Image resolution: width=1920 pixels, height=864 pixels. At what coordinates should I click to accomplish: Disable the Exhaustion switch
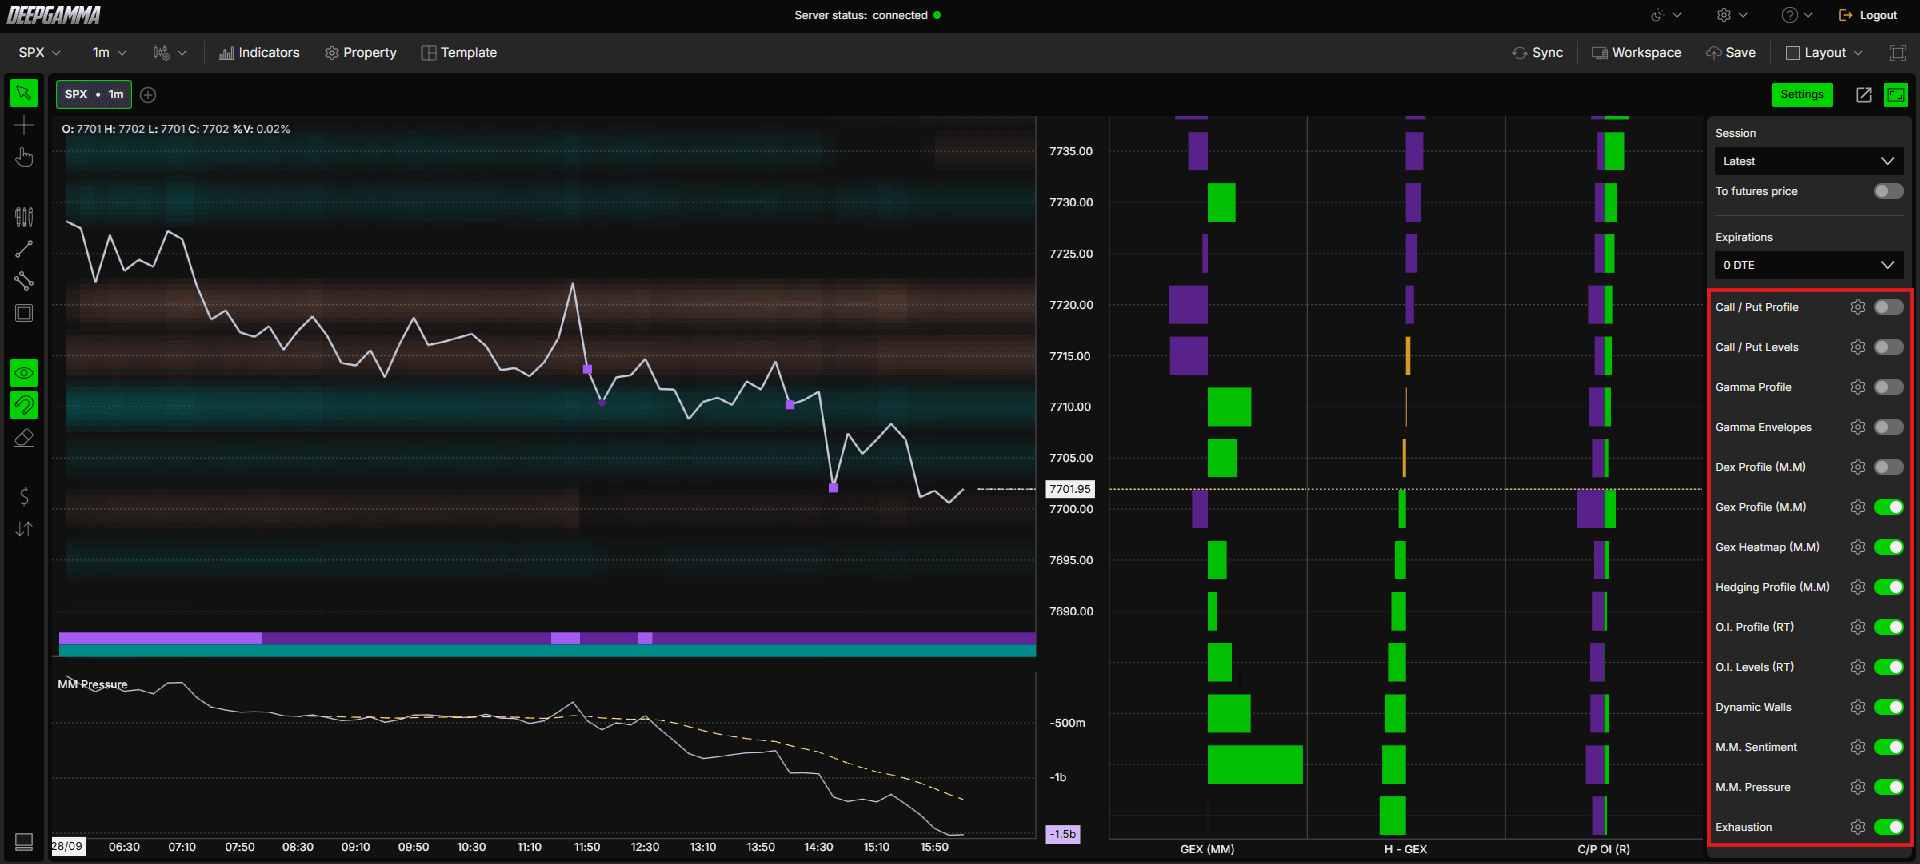[1888, 827]
